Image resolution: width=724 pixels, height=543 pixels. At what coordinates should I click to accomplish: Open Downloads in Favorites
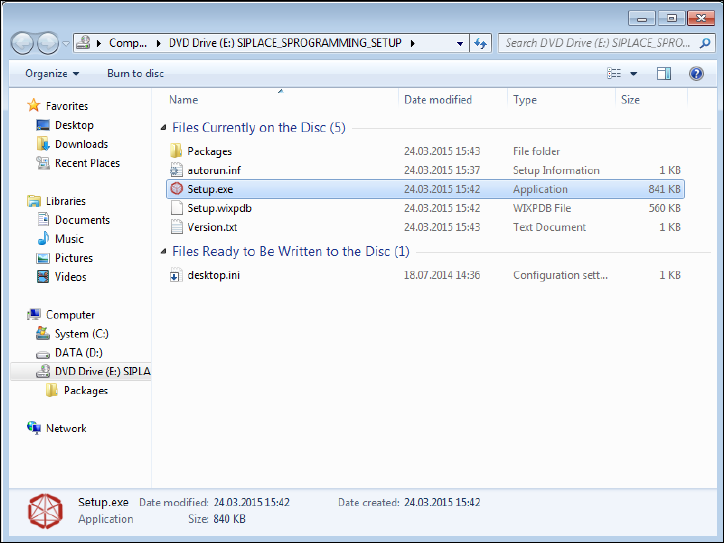pyautogui.click(x=81, y=144)
